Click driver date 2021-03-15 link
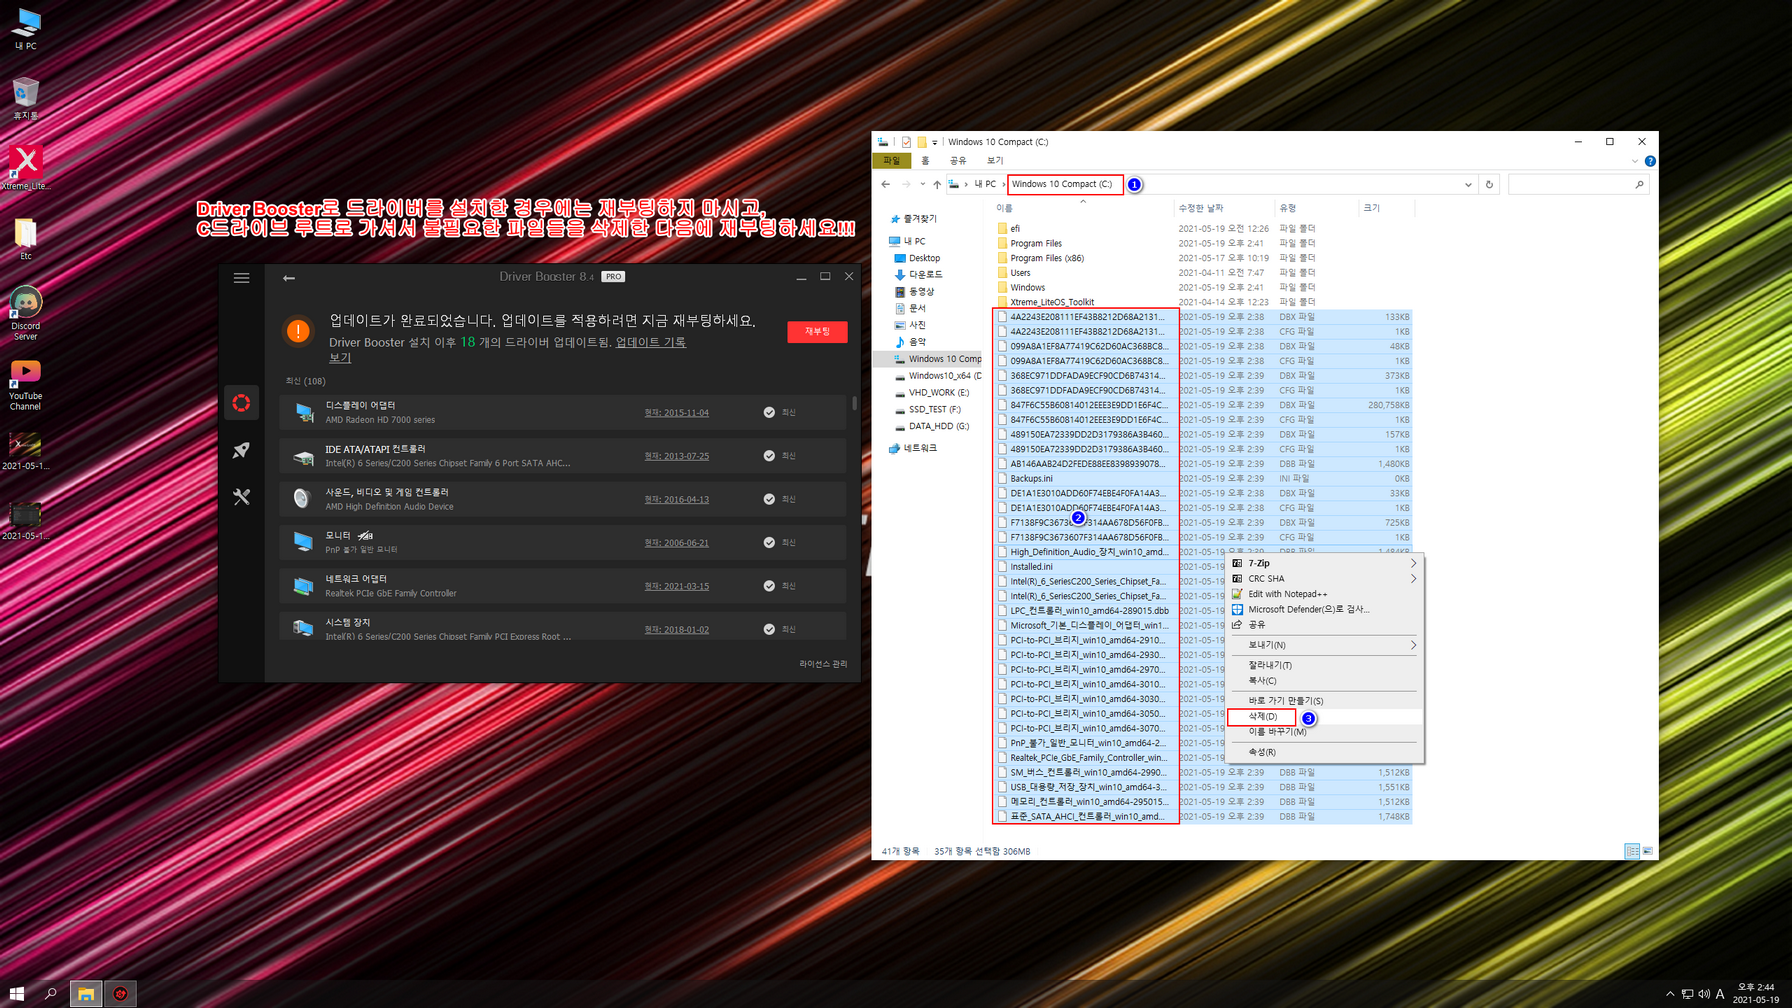 pyautogui.click(x=677, y=586)
